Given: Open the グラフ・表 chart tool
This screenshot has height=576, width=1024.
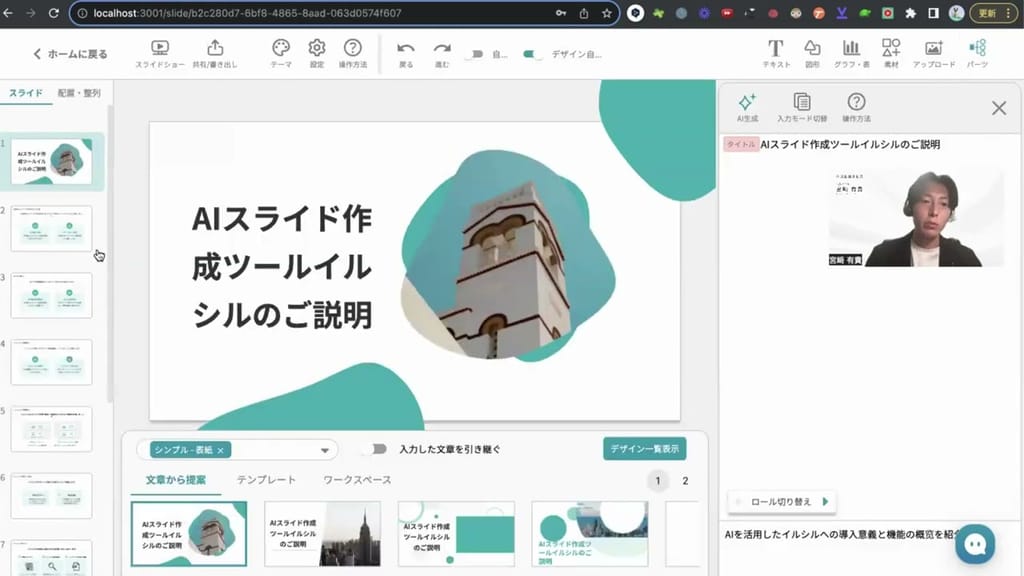Looking at the screenshot, I should [851, 54].
